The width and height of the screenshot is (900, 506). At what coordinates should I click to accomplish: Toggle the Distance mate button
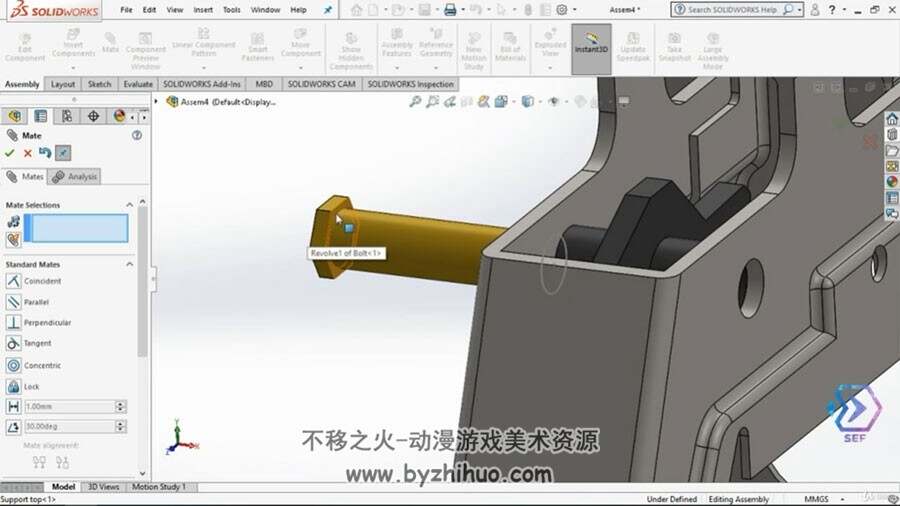(x=13, y=407)
